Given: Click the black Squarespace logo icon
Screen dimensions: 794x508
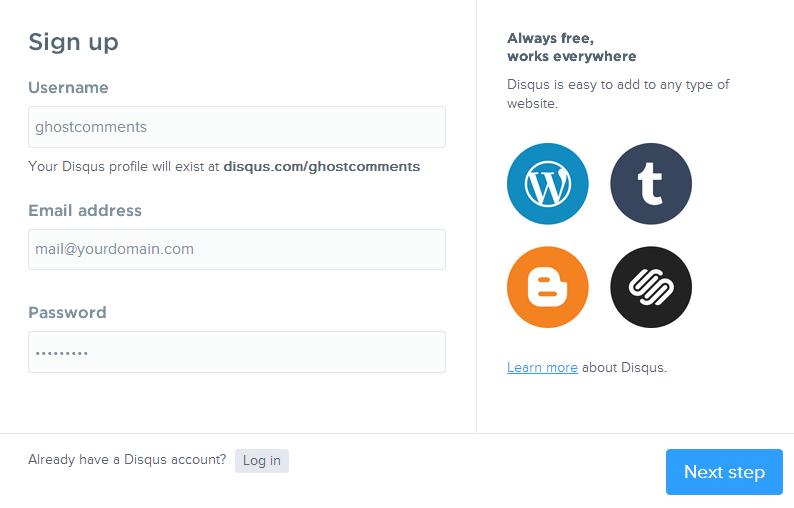Looking at the screenshot, I should (651, 287).
